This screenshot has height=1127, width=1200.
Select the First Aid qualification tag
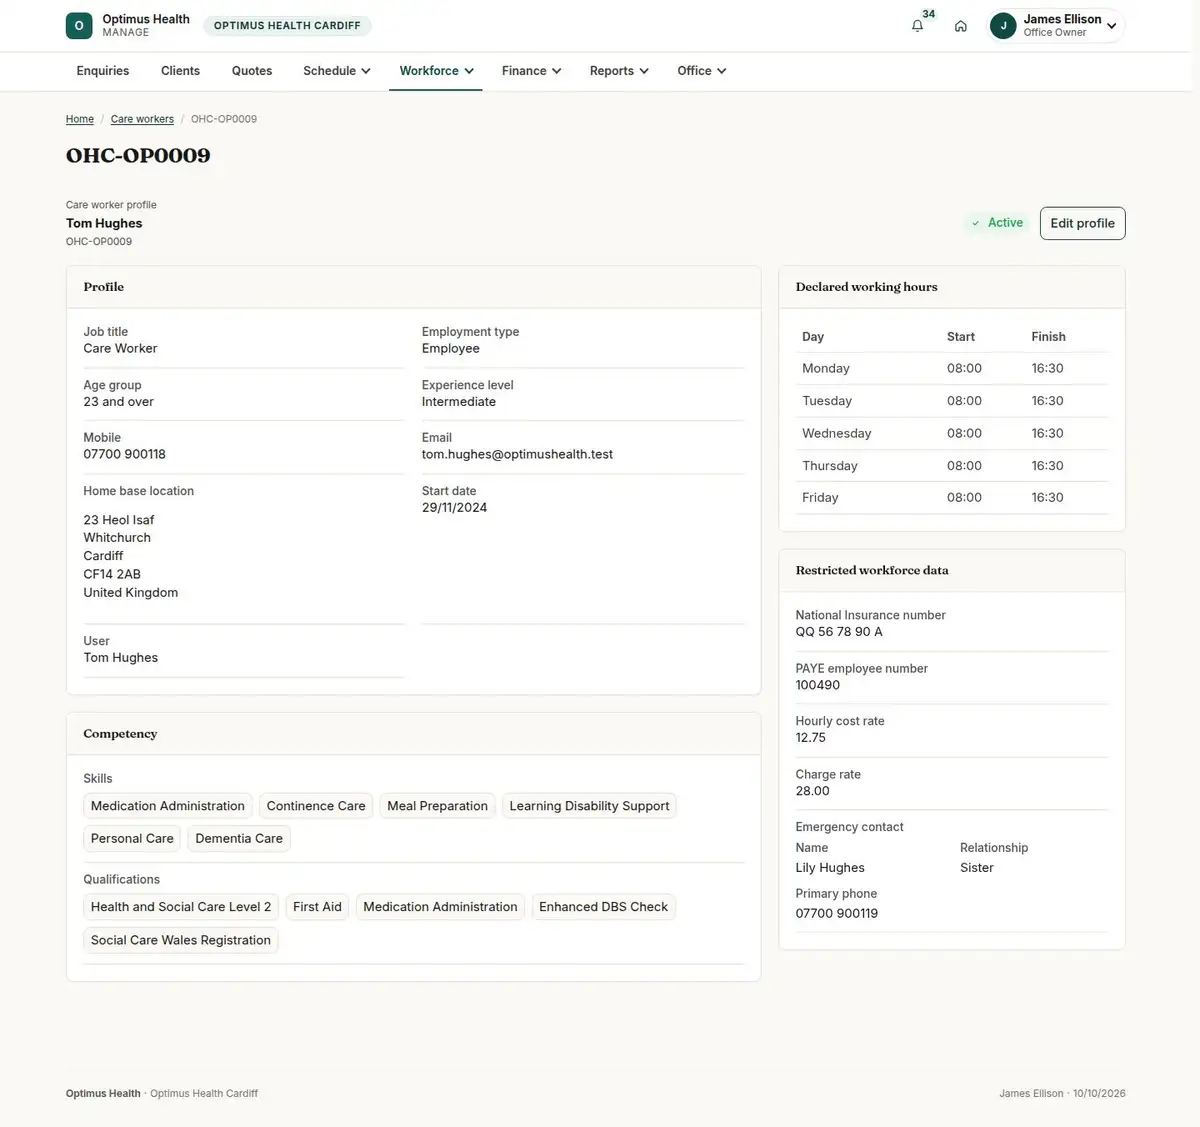click(317, 907)
